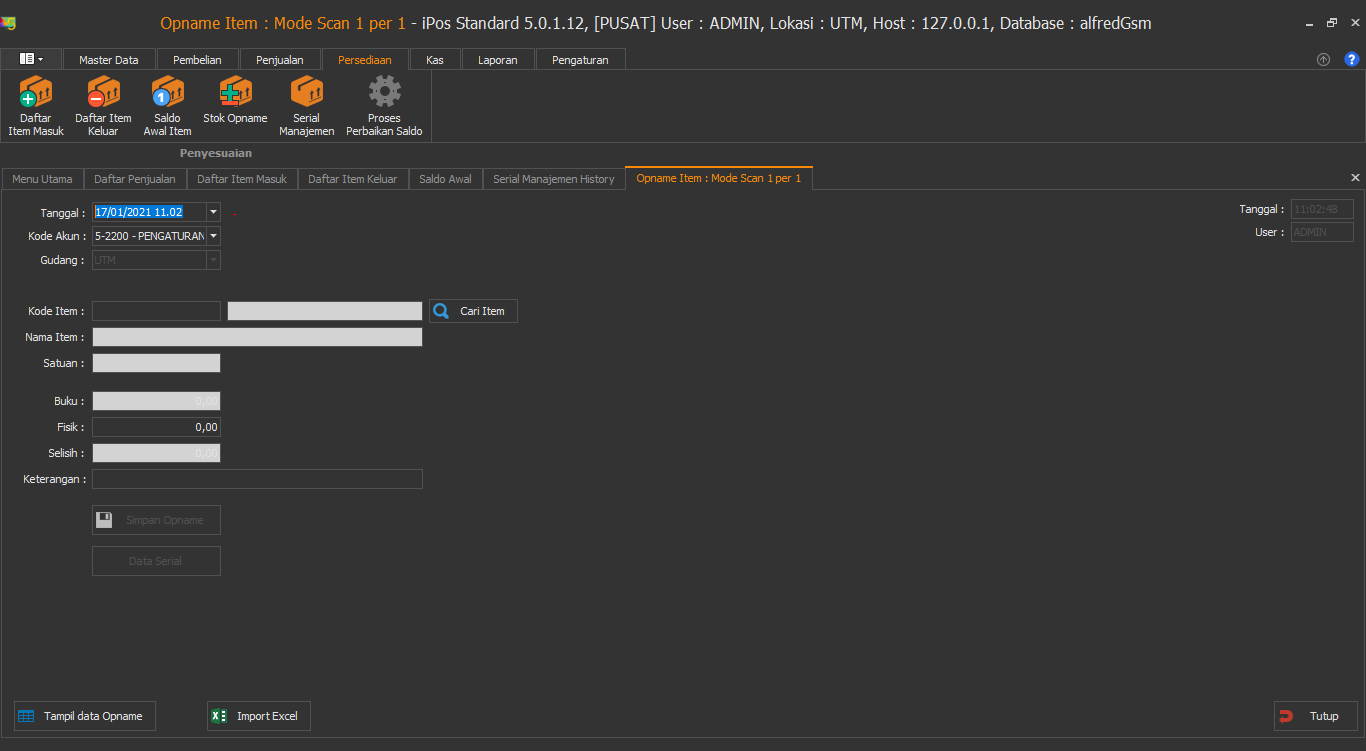The height and width of the screenshot is (751, 1366).
Task: Click the top-right time Tanggal field
Action: (1322, 209)
